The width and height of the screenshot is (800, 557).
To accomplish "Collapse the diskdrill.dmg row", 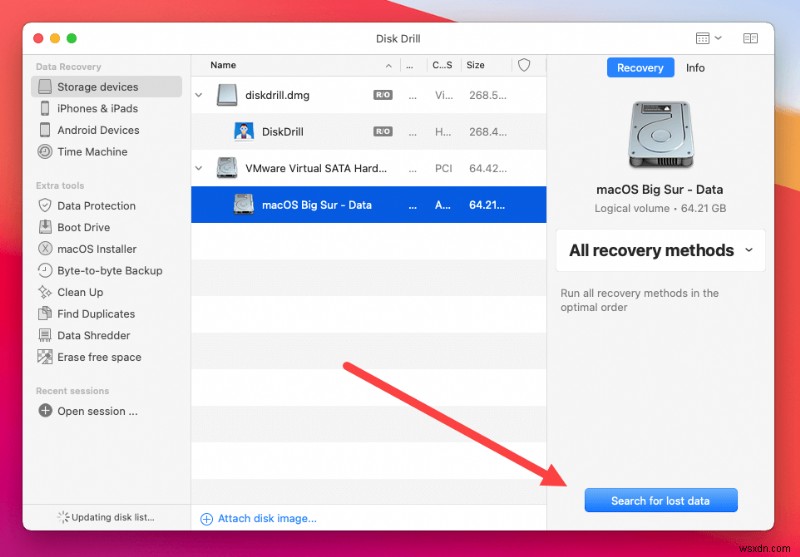I will [199, 95].
